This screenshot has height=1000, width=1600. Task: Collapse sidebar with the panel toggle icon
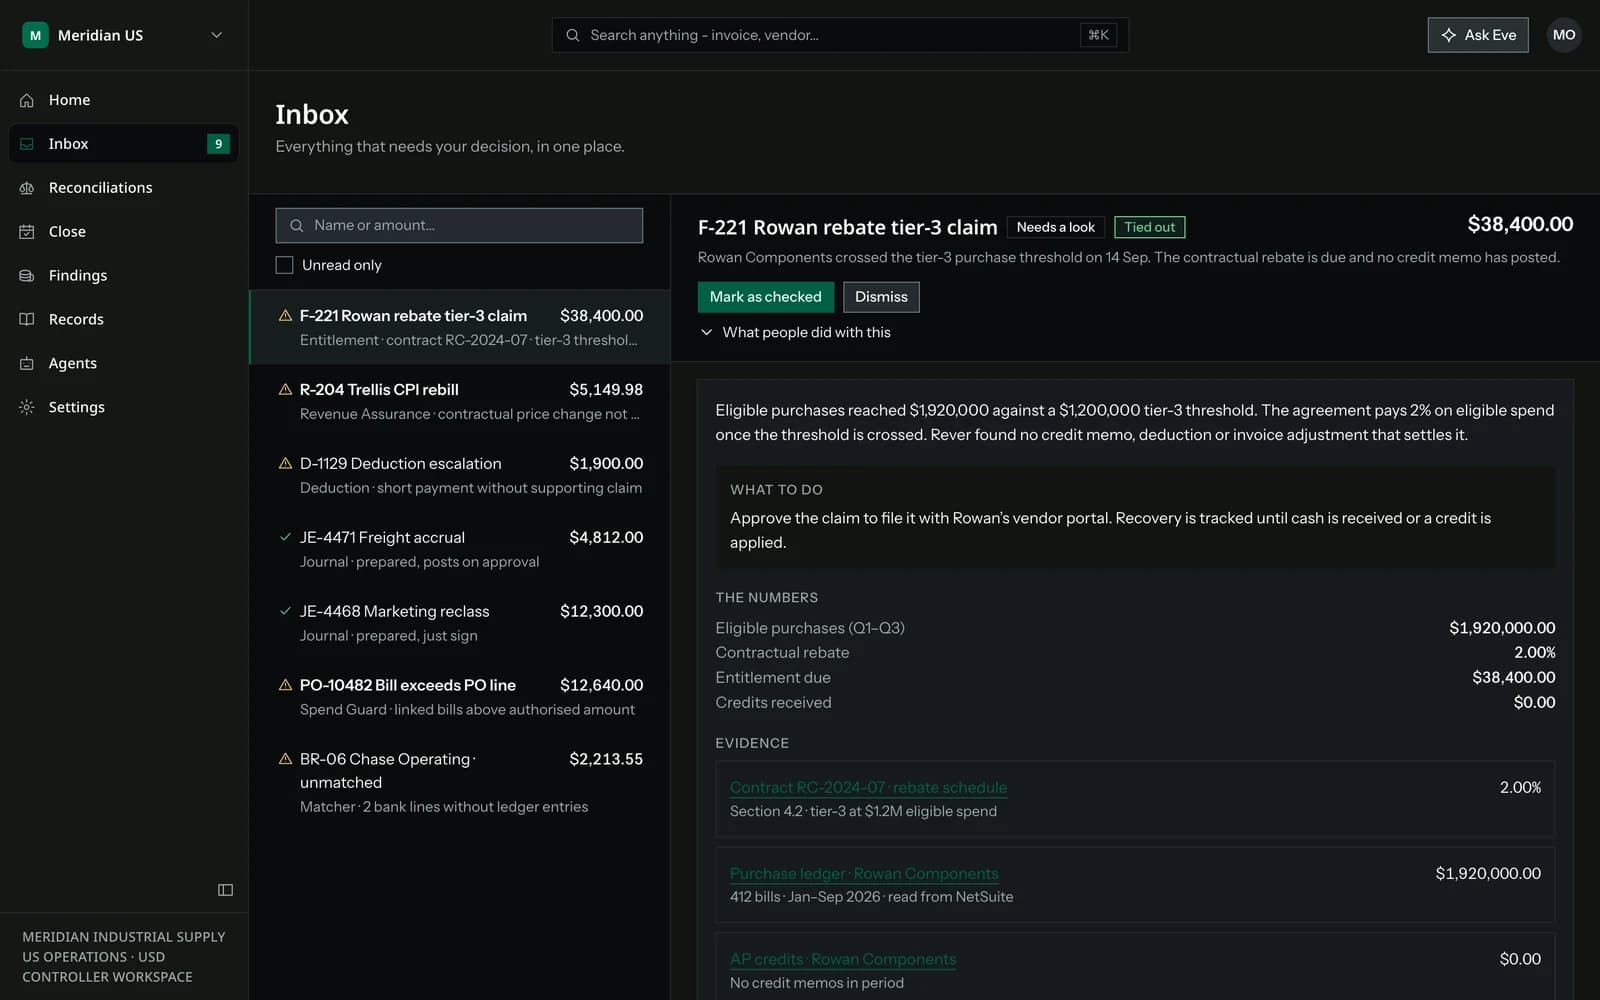[225, 890]
